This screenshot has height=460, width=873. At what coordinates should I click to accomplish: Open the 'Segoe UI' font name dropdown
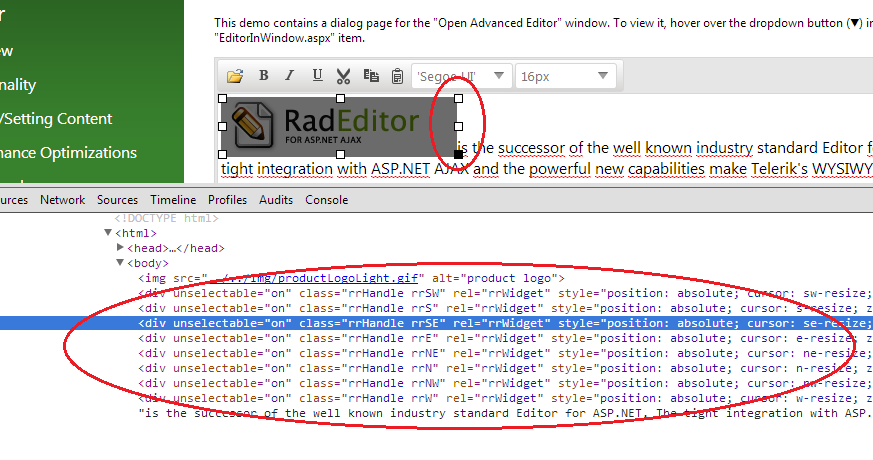[460, 76]
